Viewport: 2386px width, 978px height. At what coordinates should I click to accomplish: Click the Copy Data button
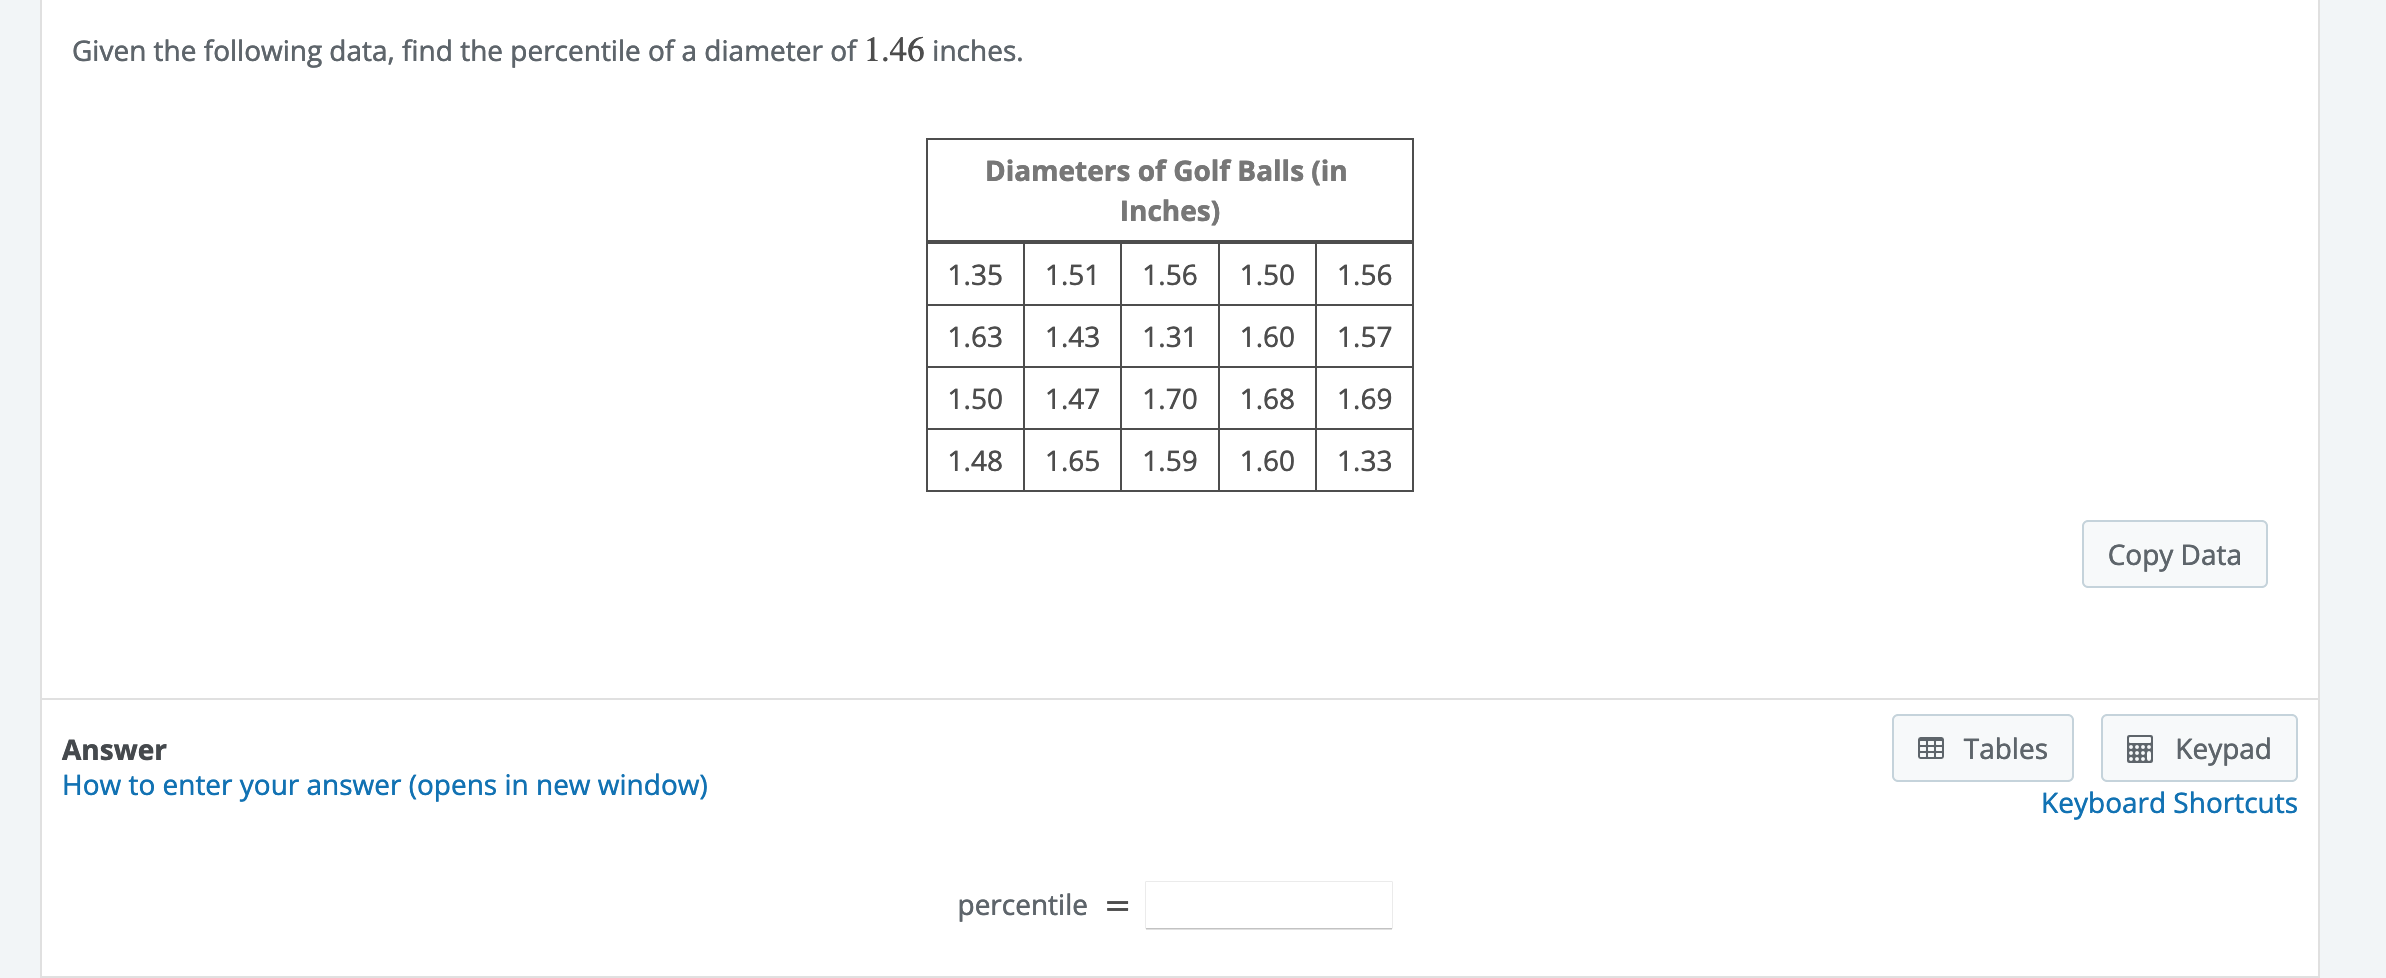(2175, 554)
